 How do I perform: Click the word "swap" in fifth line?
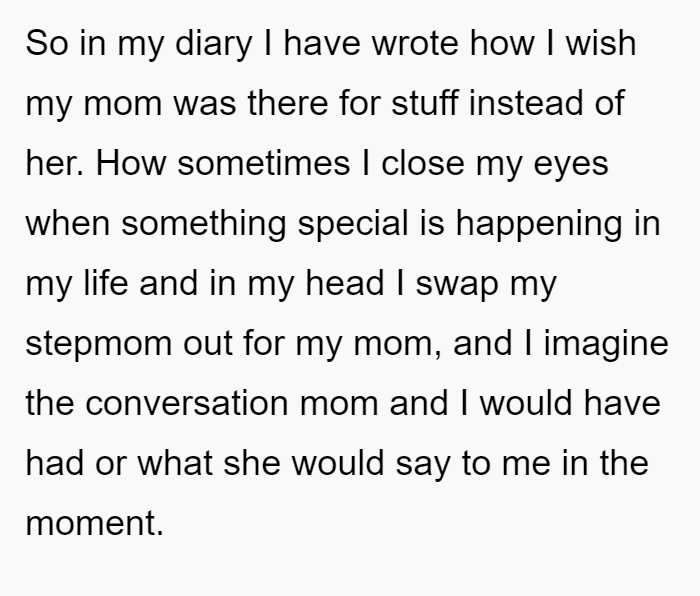tap(457, 284)
